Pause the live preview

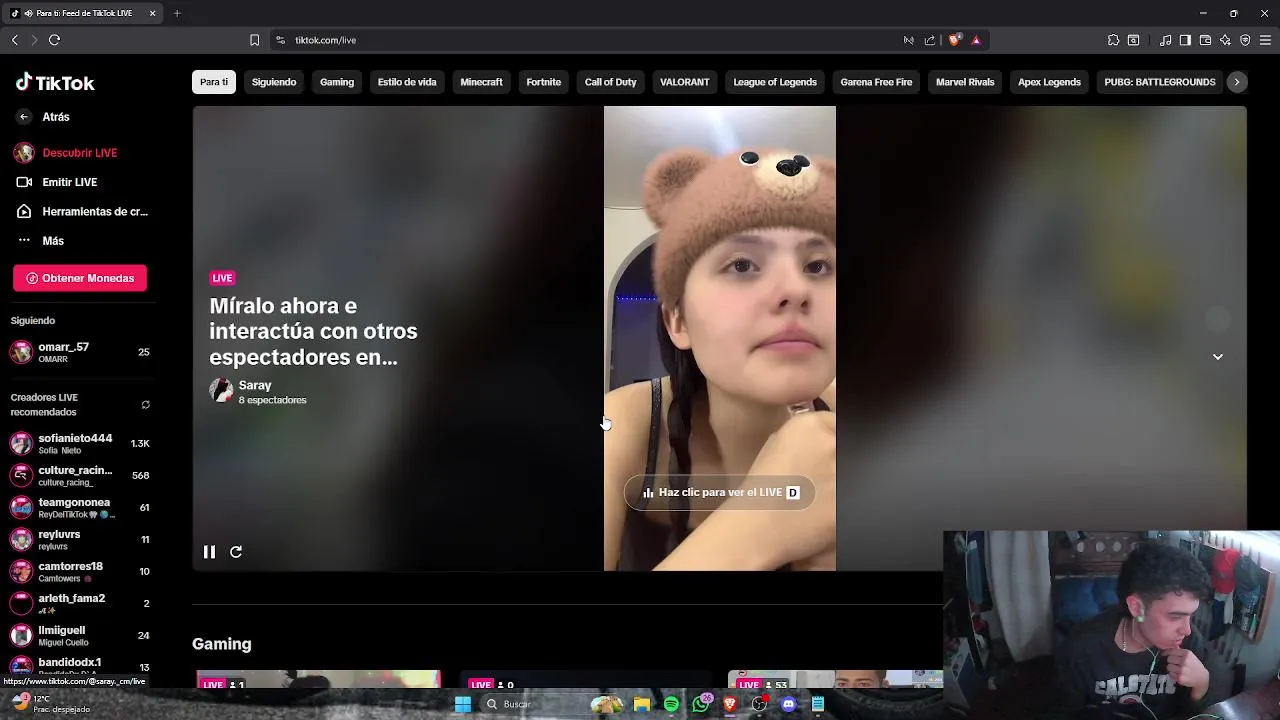click(209, 552)
